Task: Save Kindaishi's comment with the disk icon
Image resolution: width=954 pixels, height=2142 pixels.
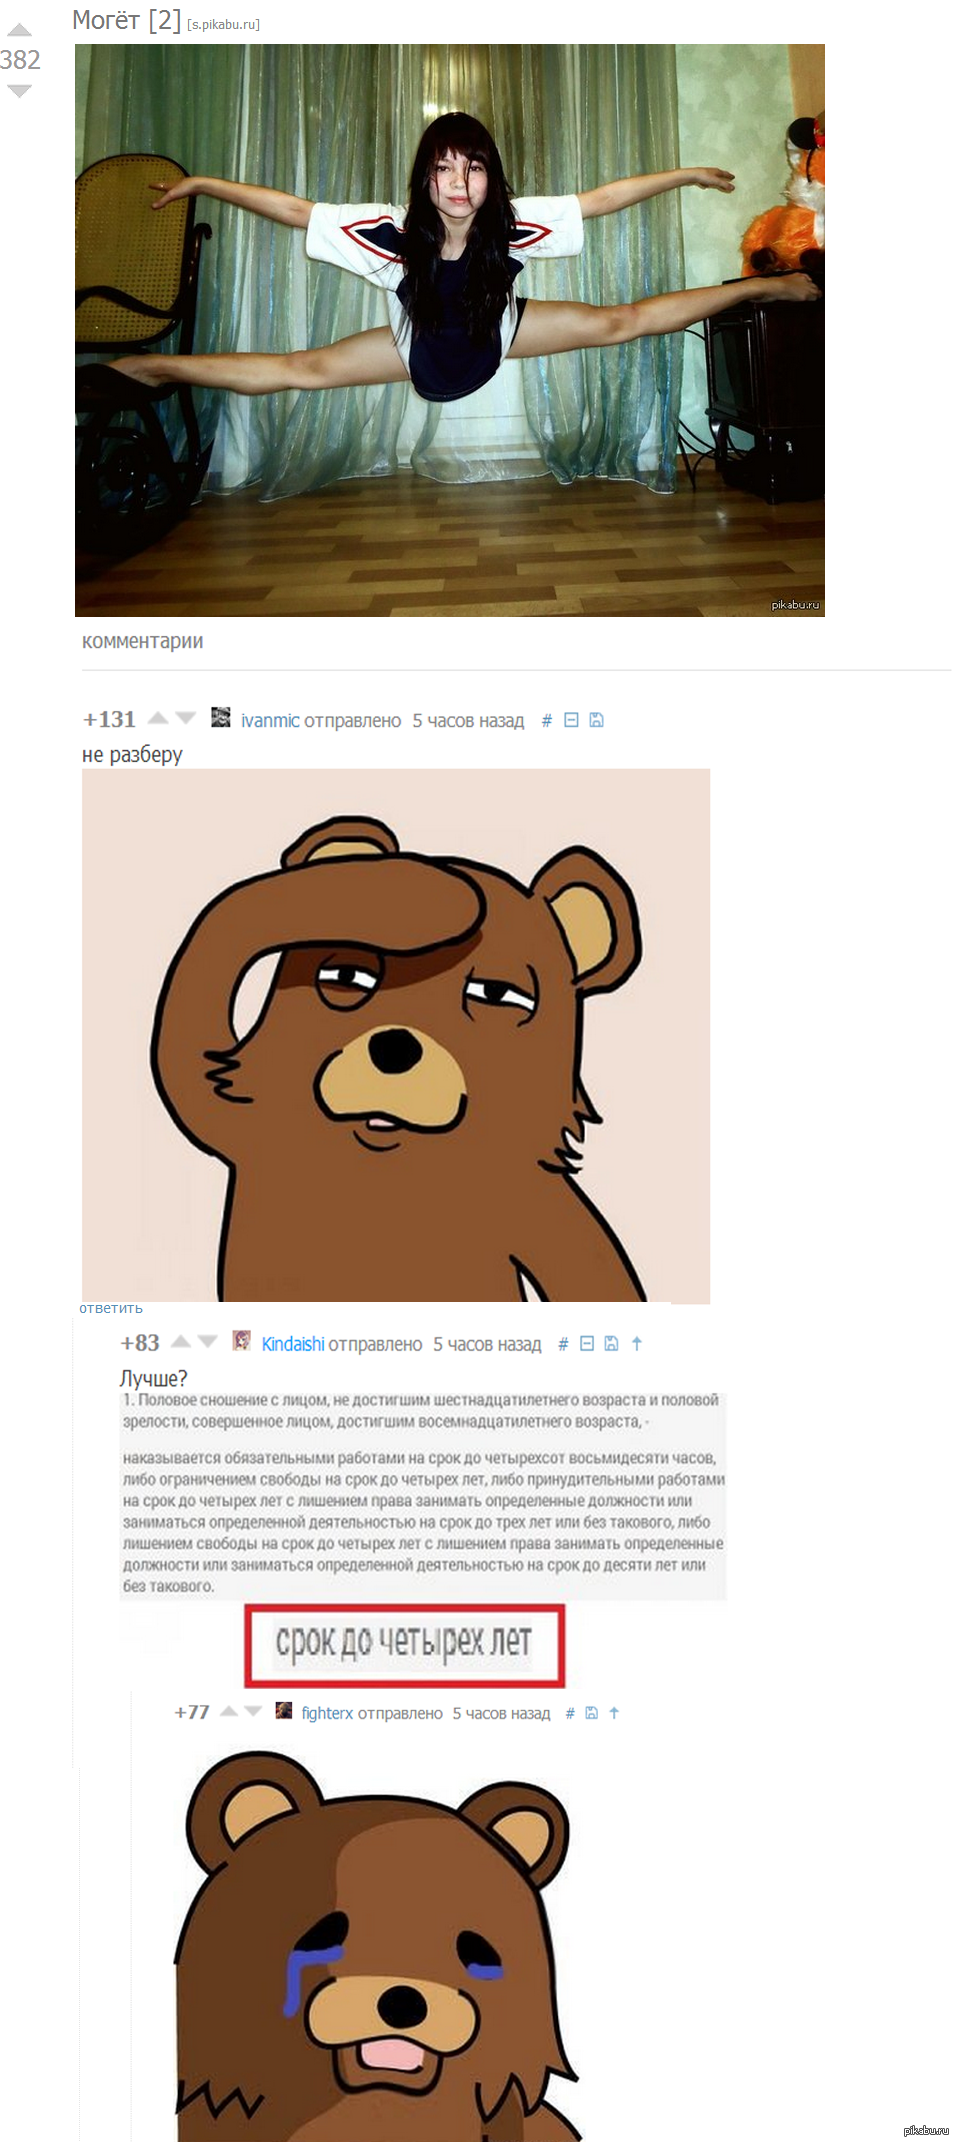Action: click(x=611, y=1344)
